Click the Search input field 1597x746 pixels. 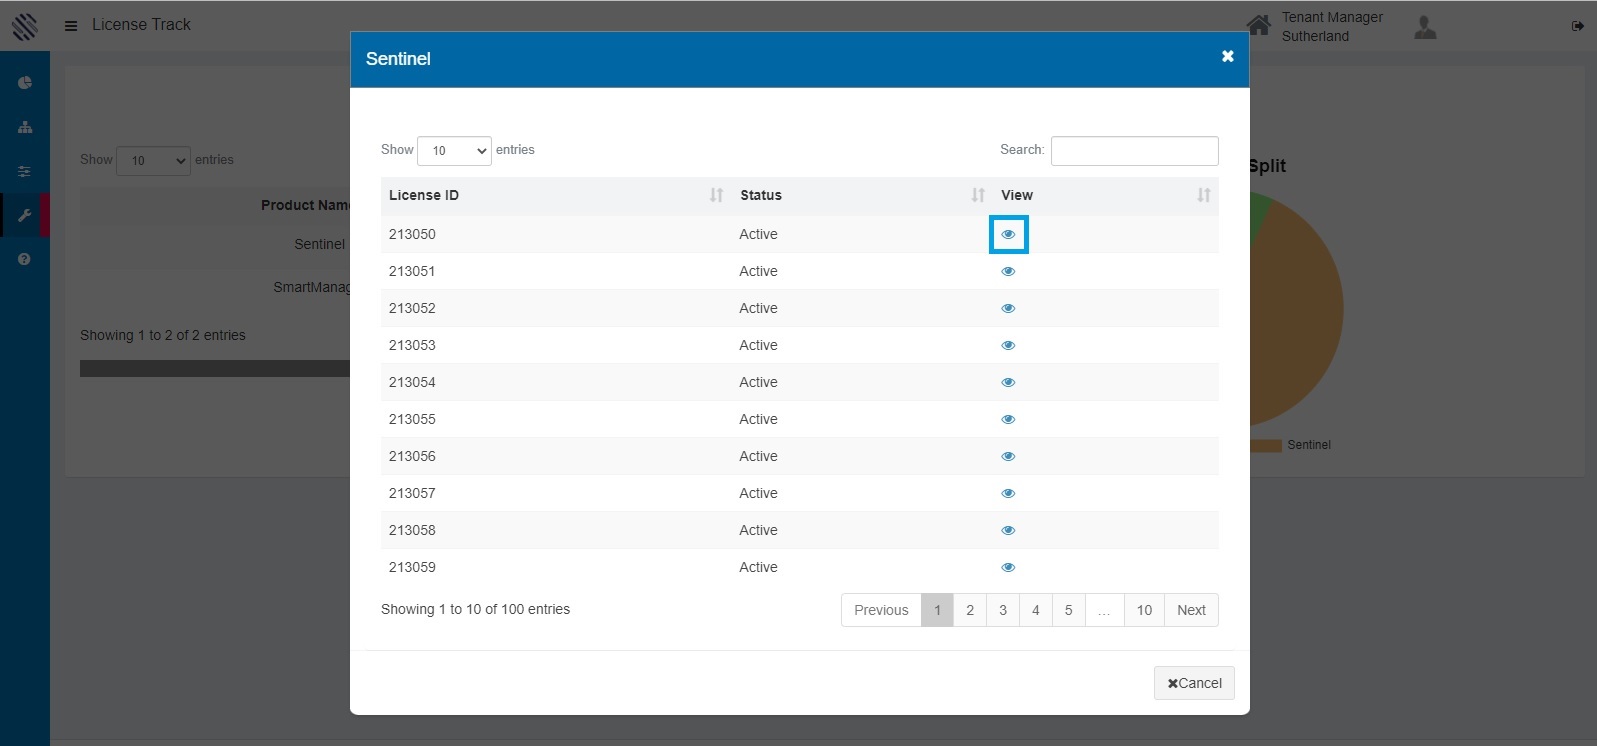[x=1134, y=151]
